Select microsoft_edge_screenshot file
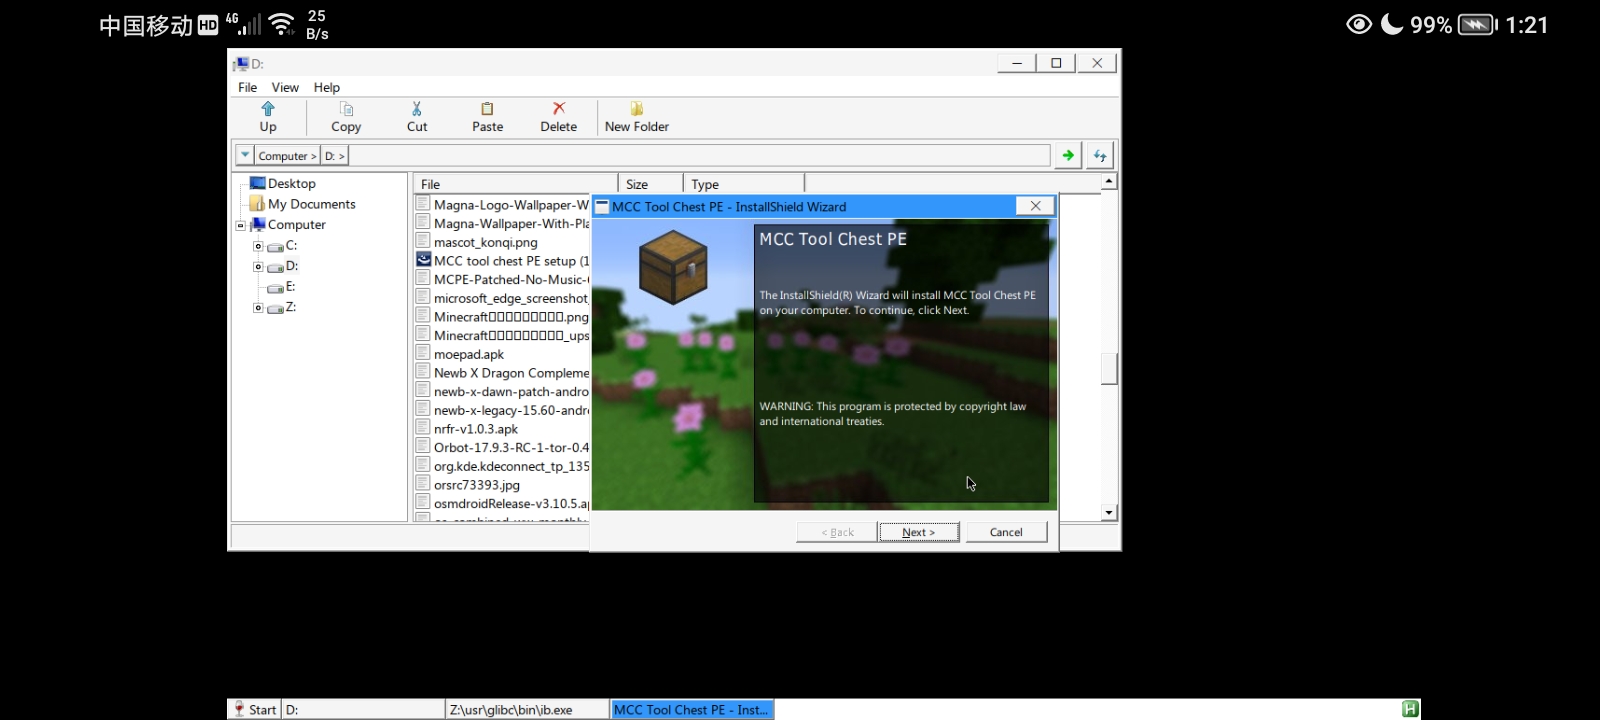This screenshot has width=1600, height=720. [x=503, y=298]
